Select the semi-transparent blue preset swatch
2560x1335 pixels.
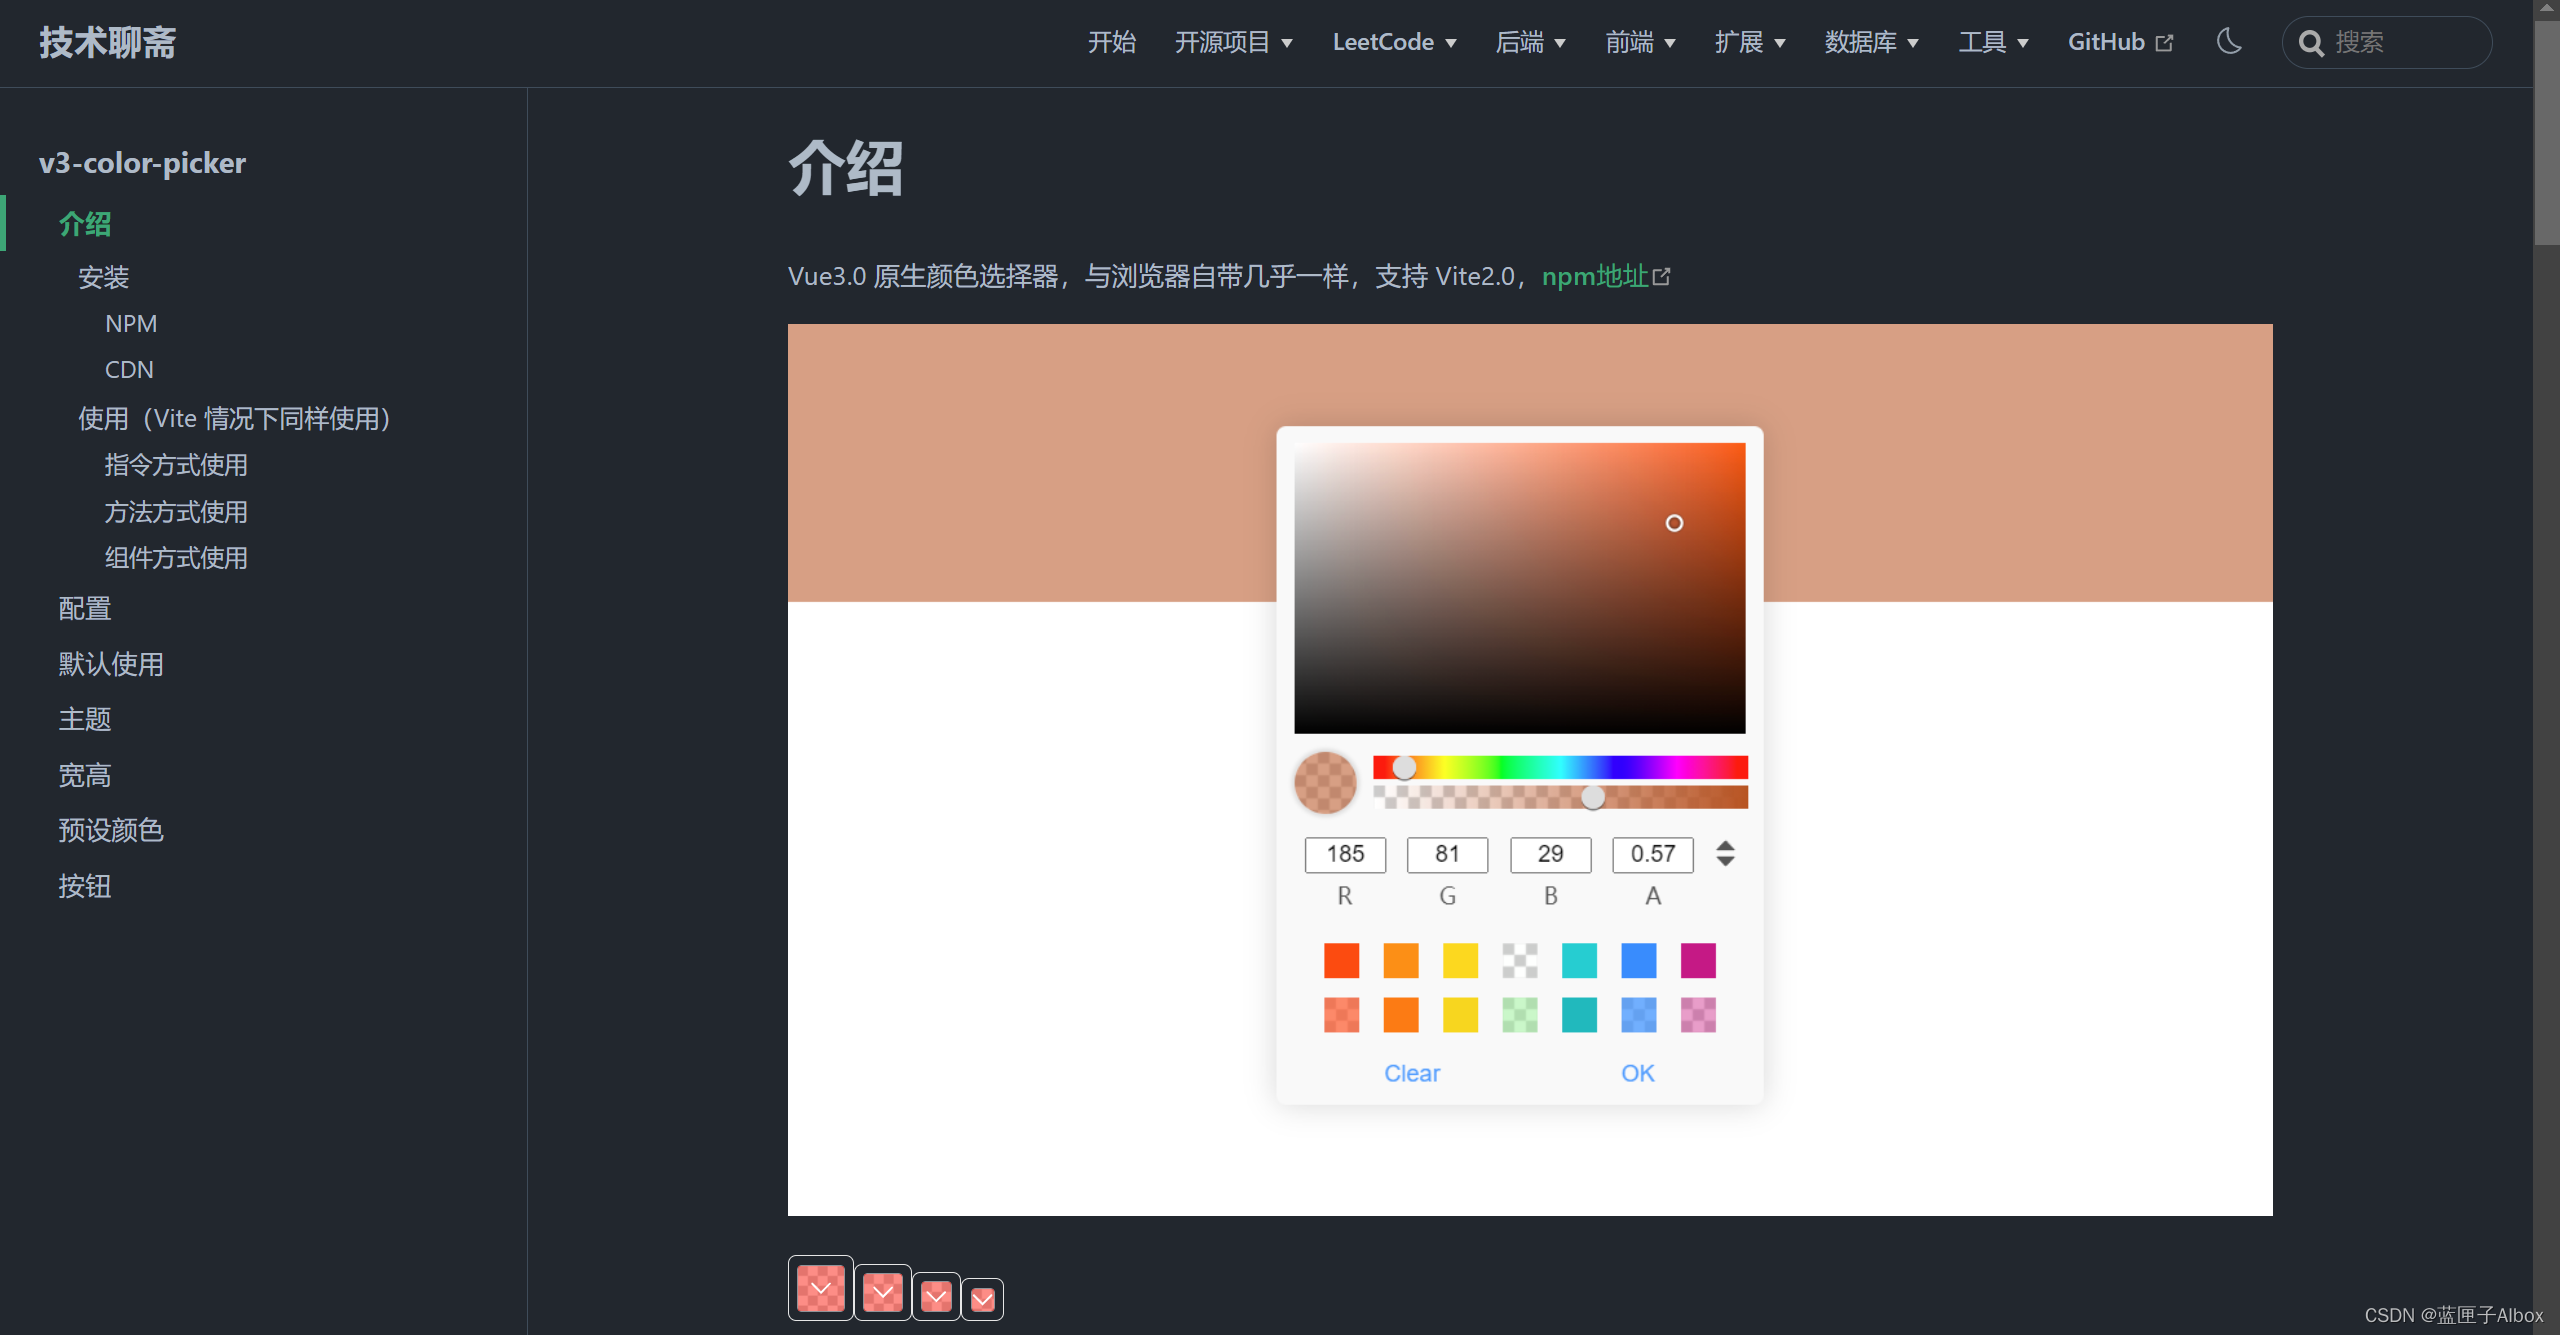(x=1638, y=1014)
